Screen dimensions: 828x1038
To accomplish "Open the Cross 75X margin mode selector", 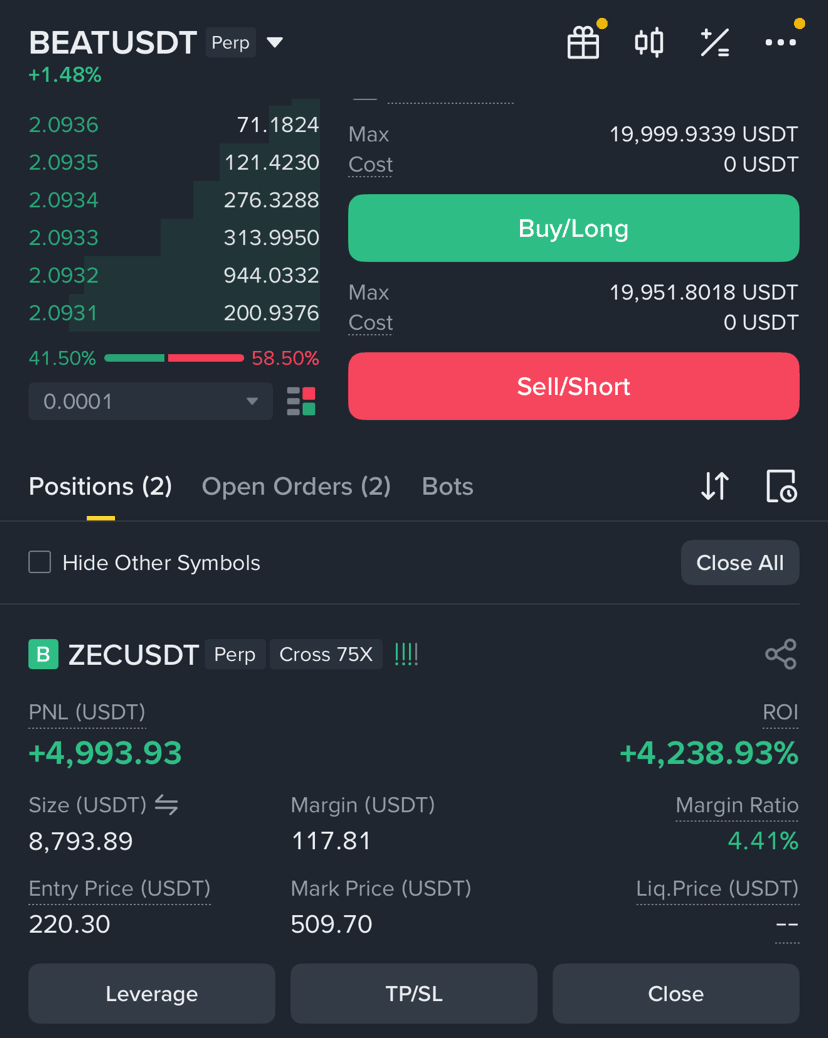I will click(x=326, y=654).
